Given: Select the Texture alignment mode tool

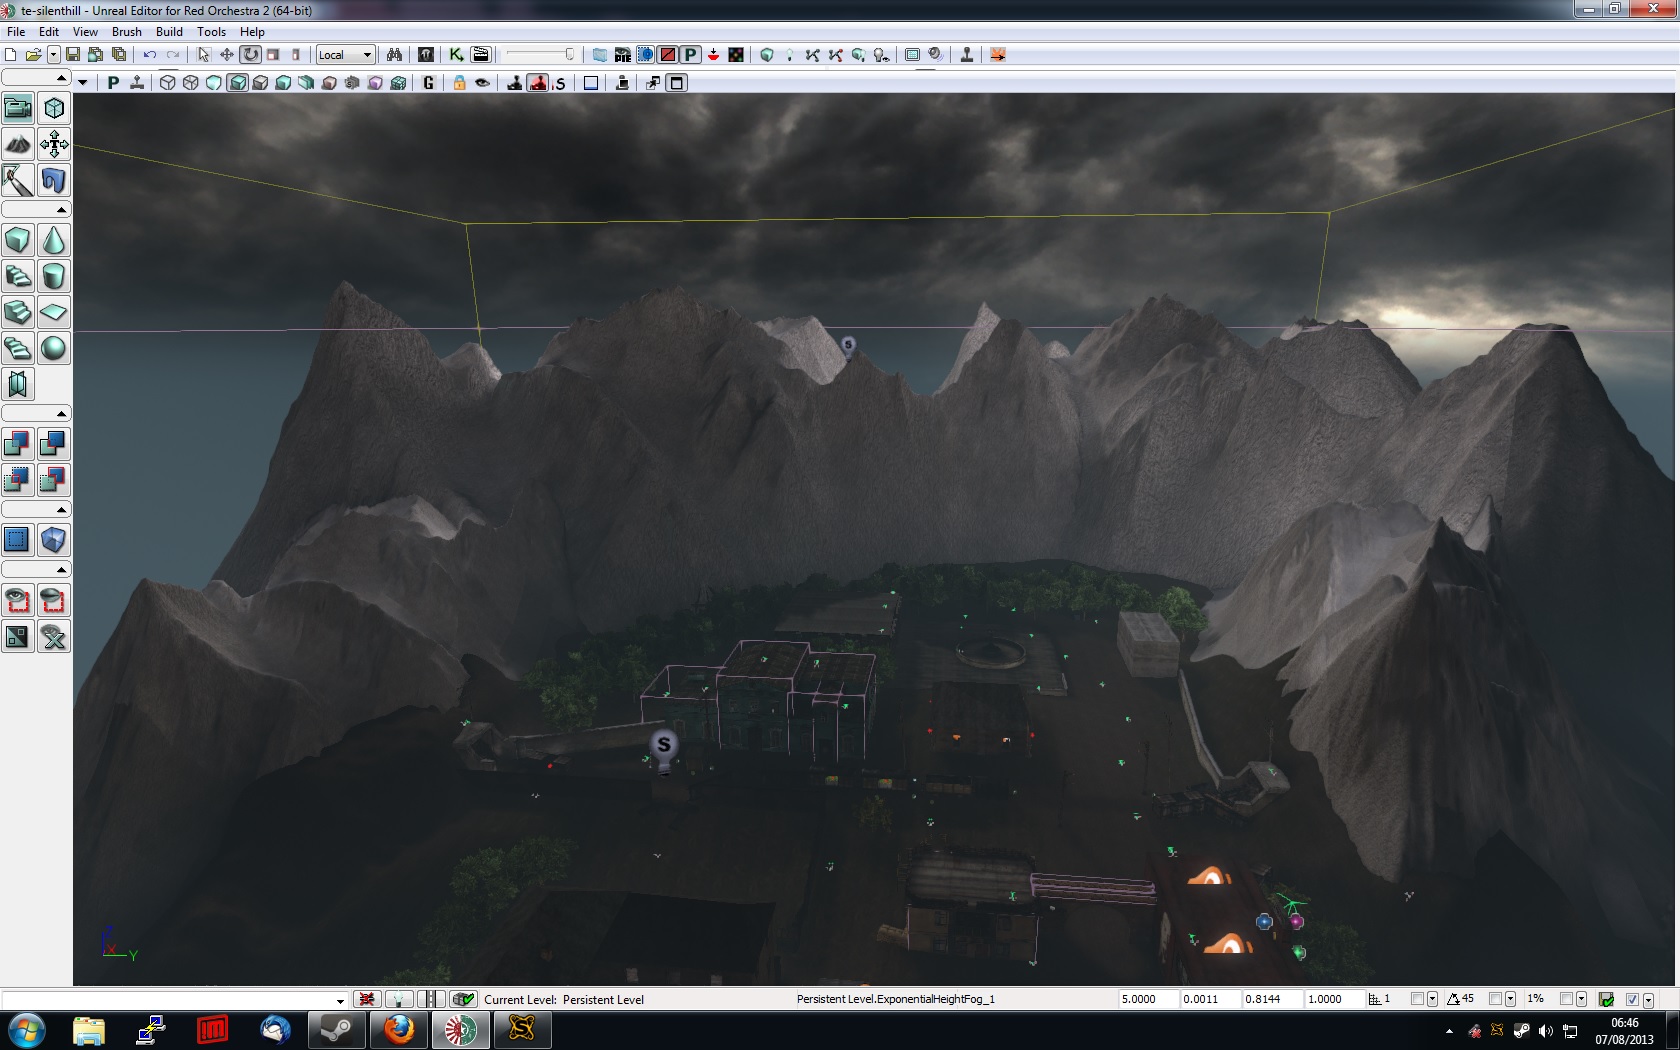Looking at the screenshot, I should point(54,144).
